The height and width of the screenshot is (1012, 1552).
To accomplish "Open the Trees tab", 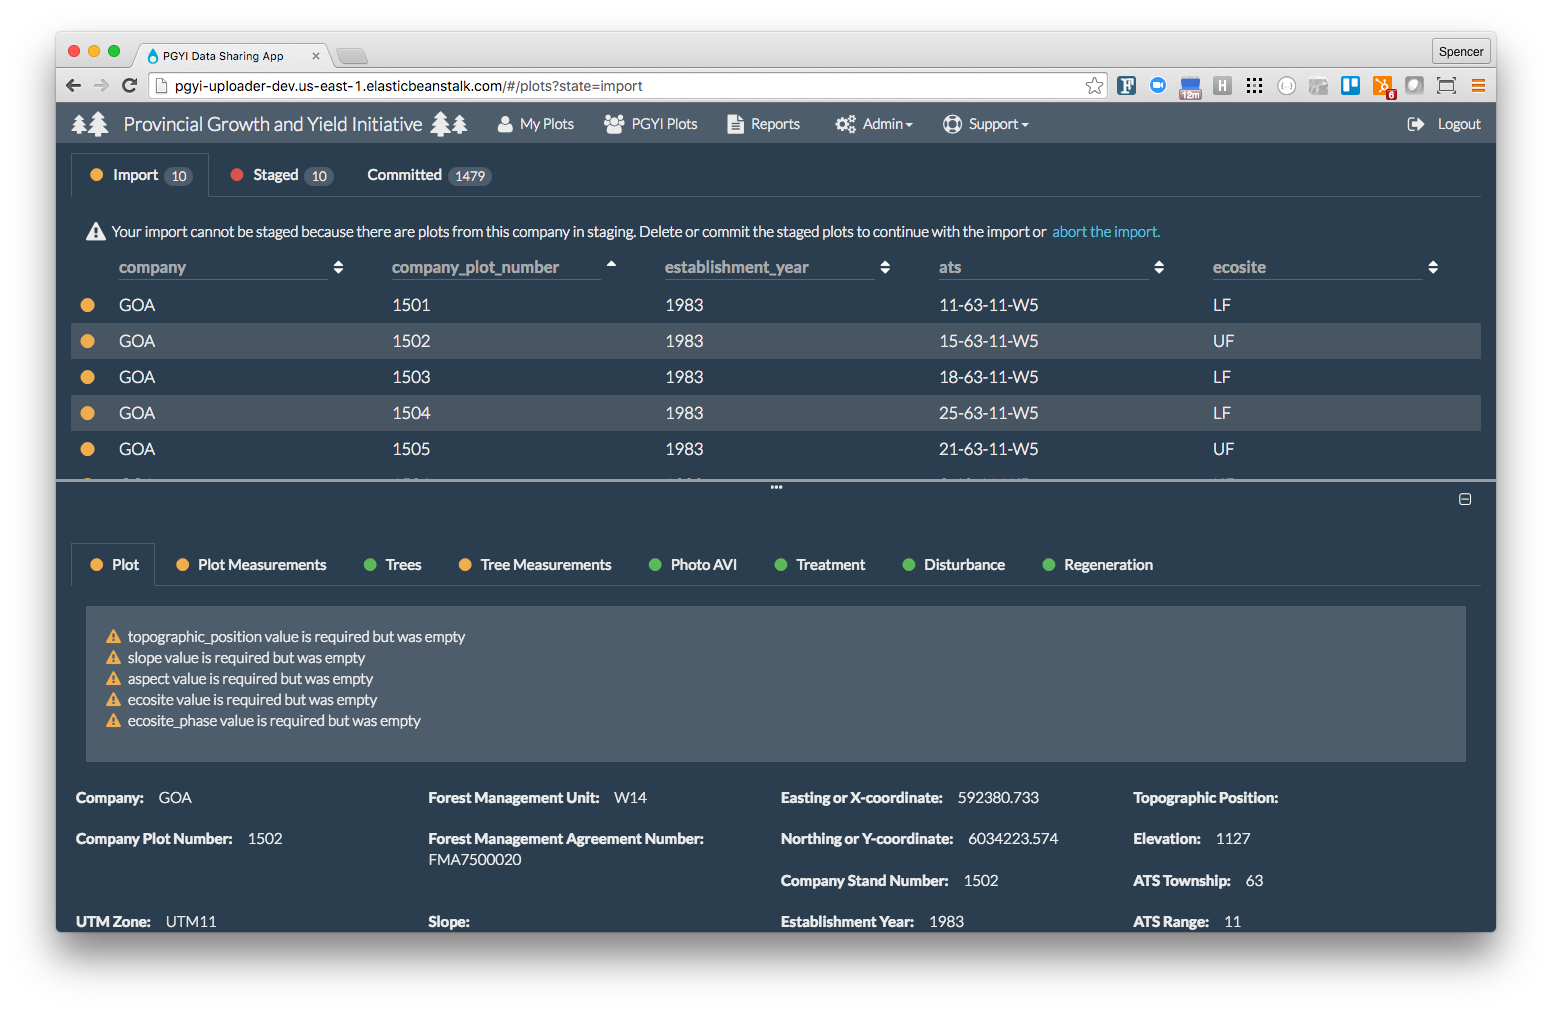I will click(x=392, y=565).
